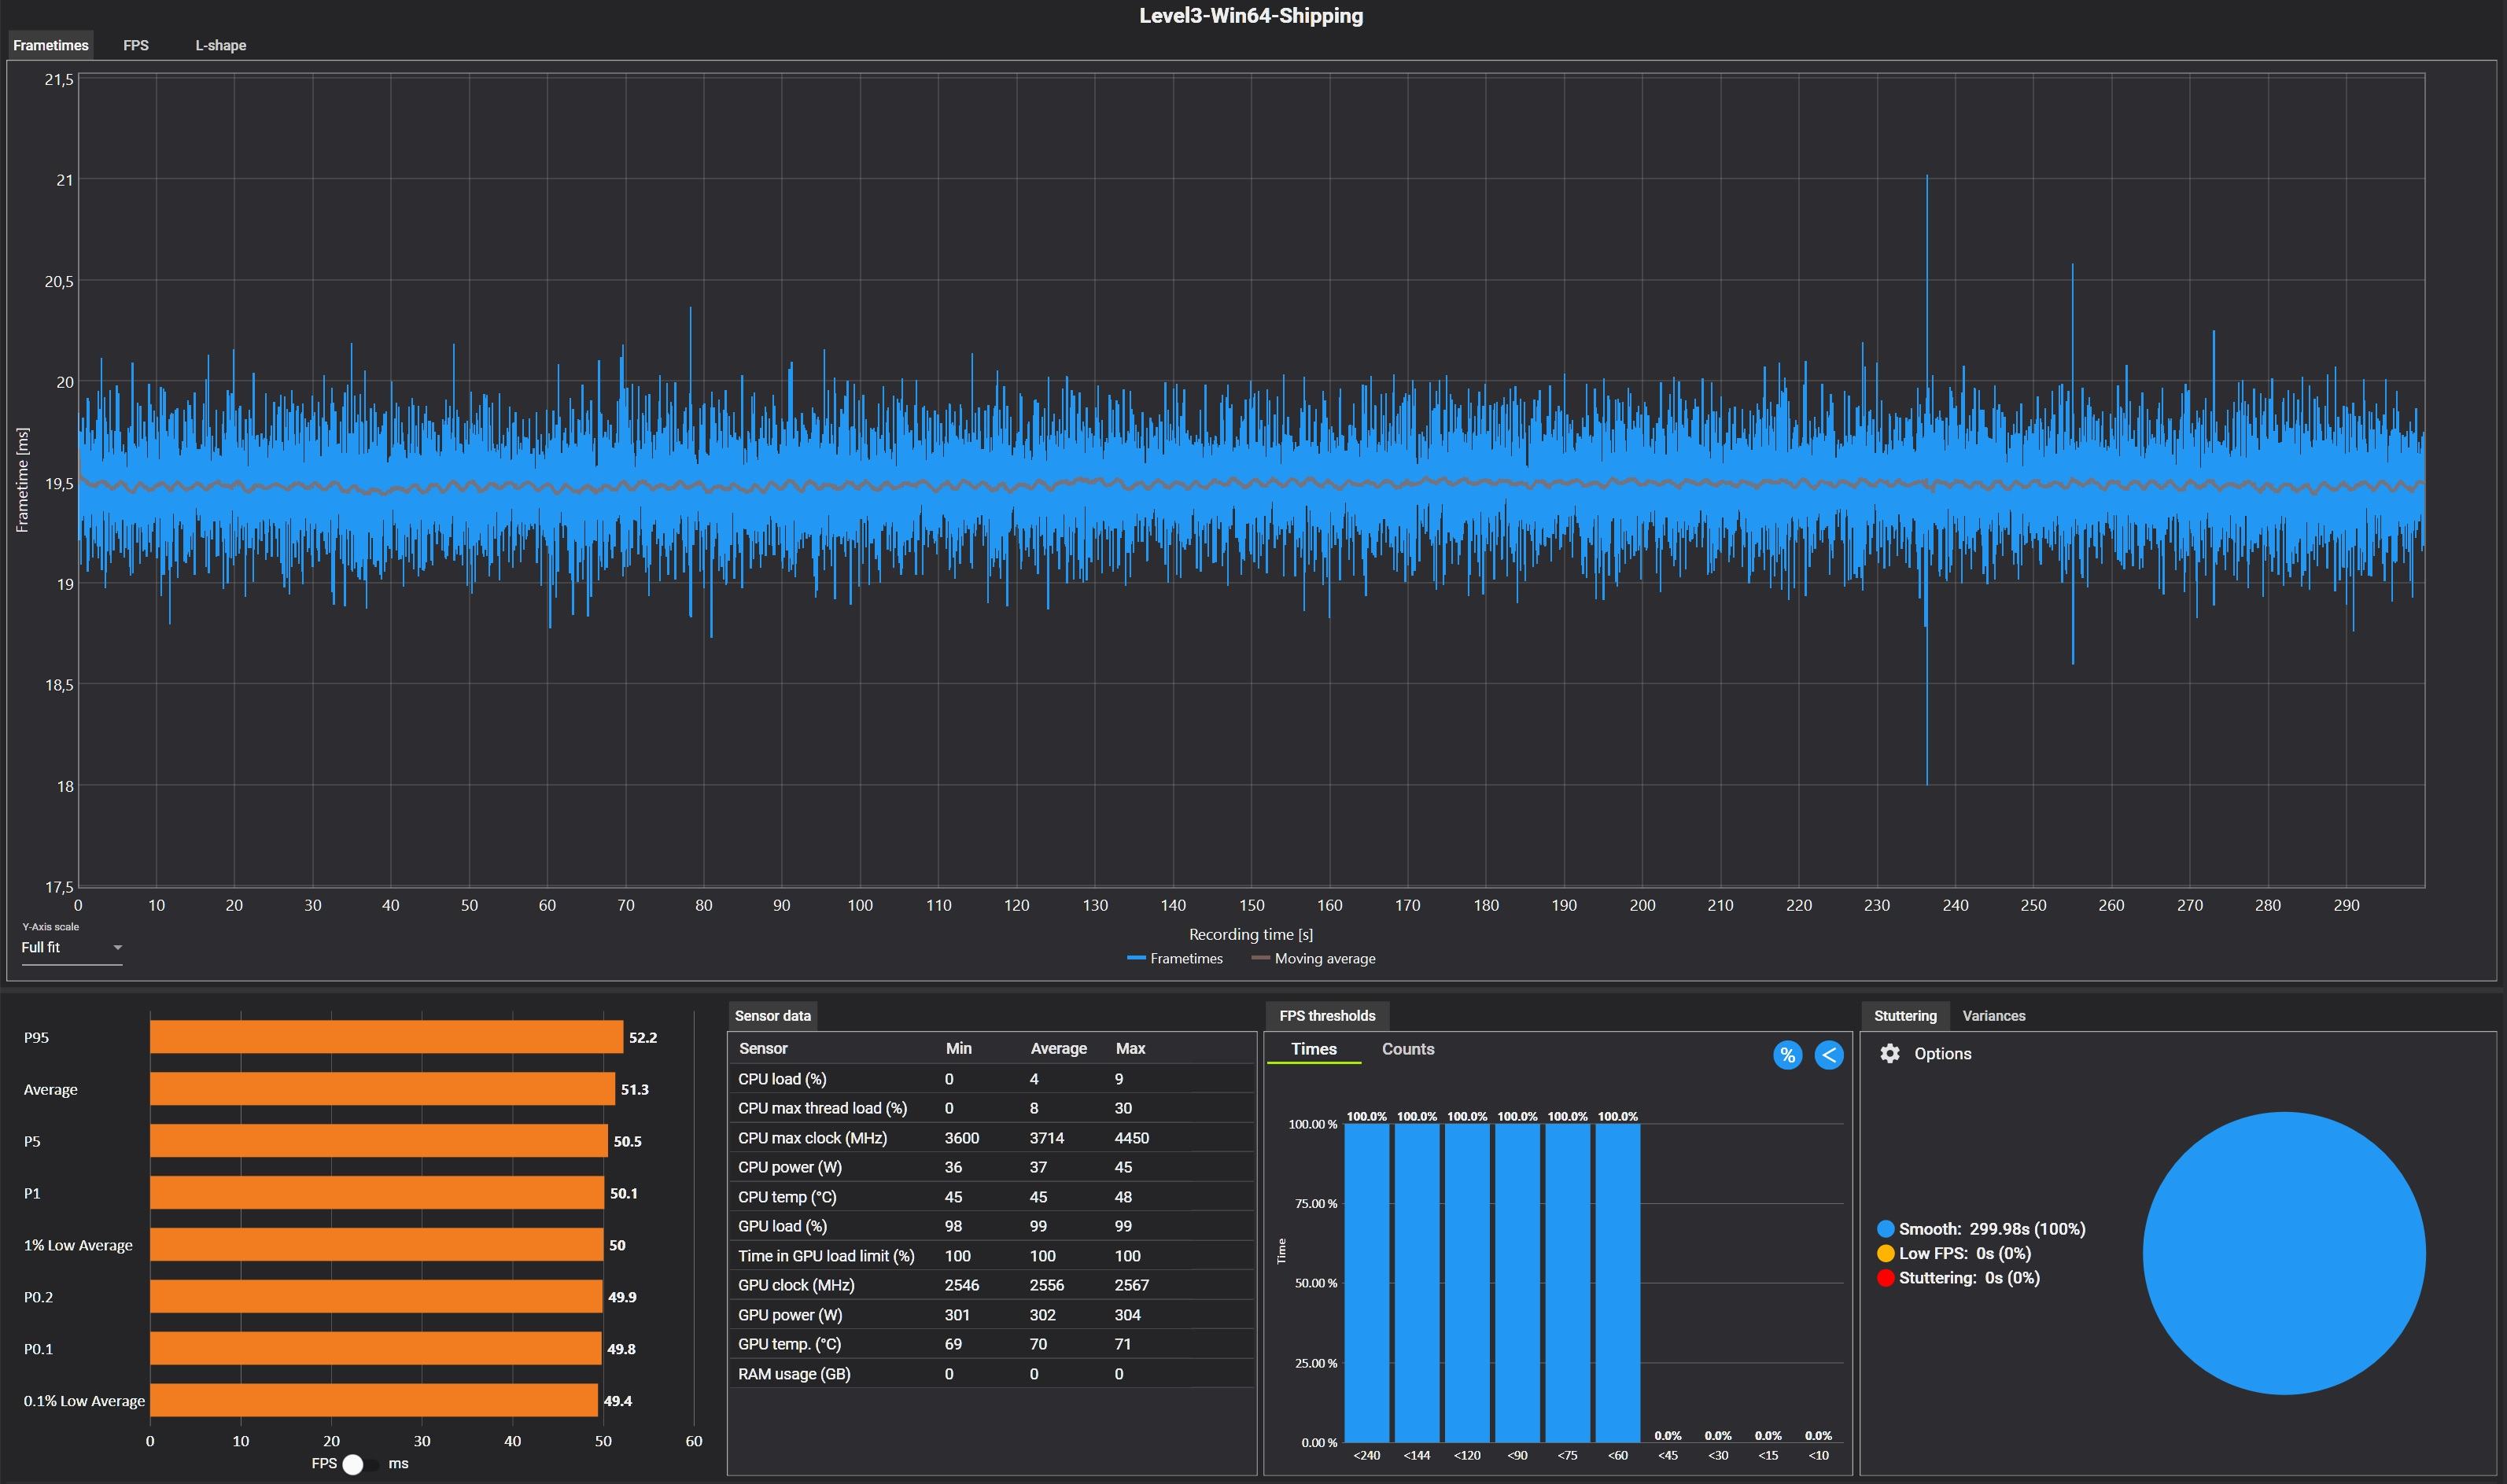Select the GPU temp. (°C) row
The width and height of the screenshot is (2507, 1484).
991,1345
